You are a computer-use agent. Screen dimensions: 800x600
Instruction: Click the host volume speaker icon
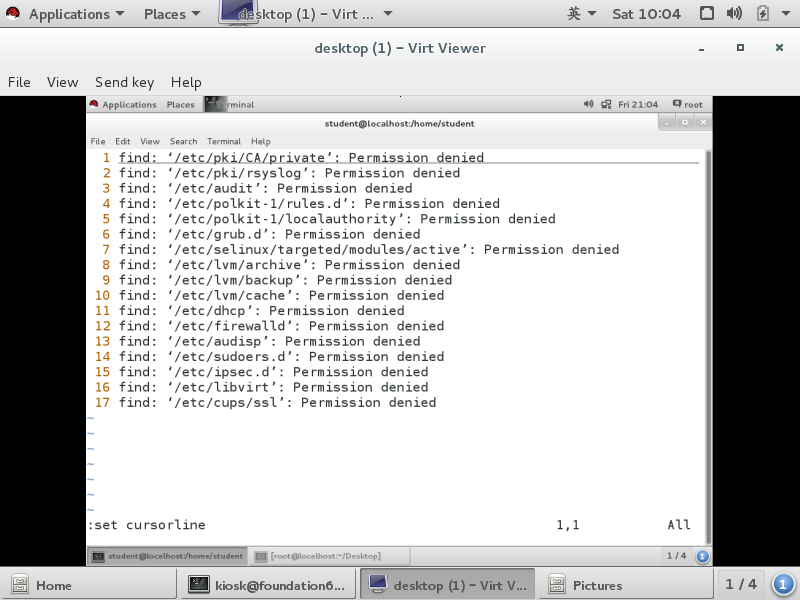[734, 13]
